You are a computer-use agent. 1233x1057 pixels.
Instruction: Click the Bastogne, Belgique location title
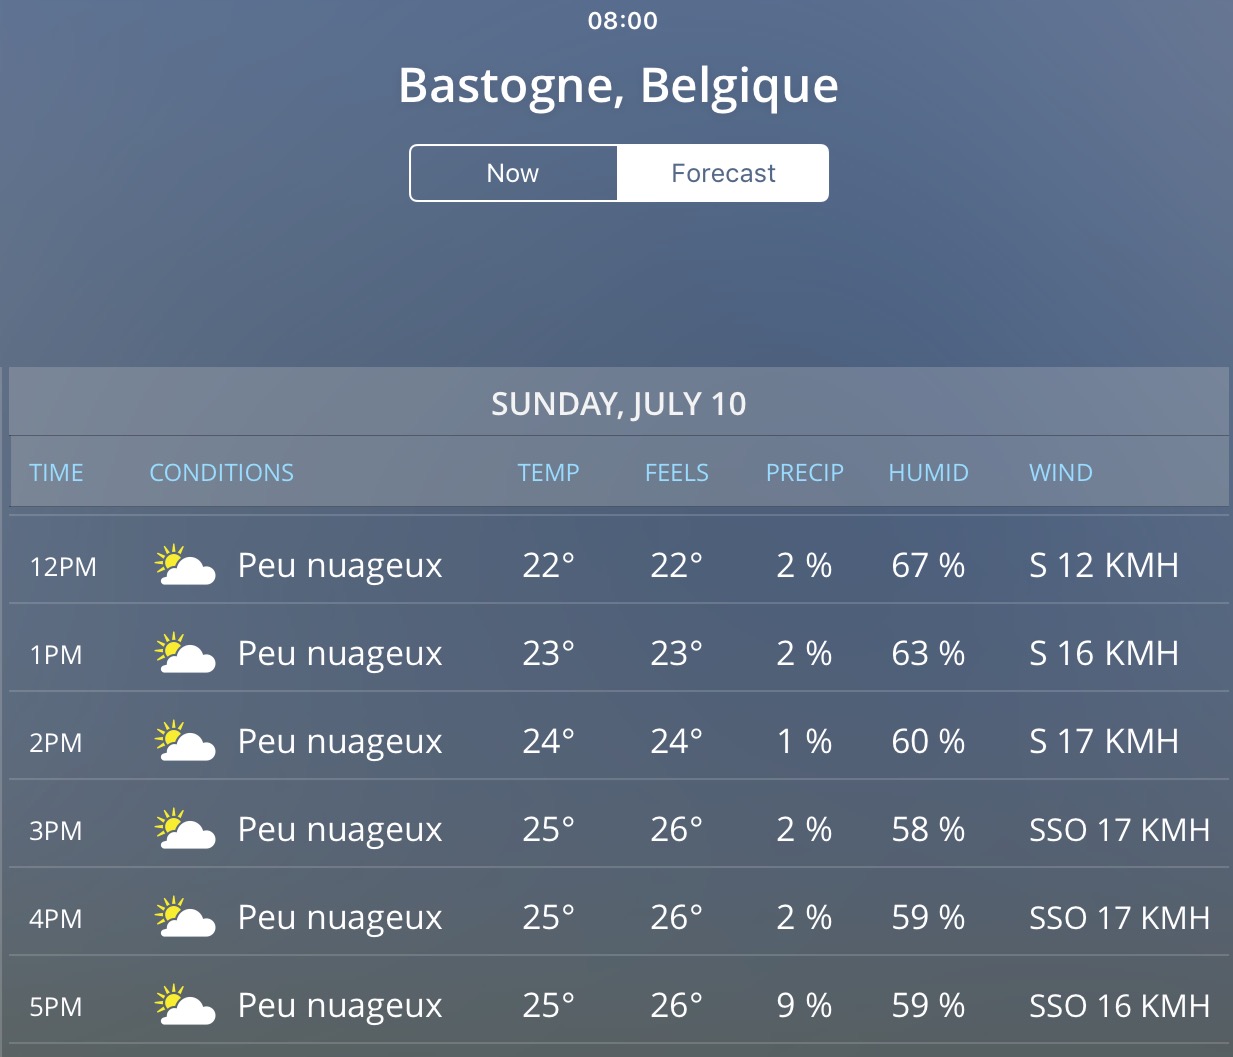point(618,87)
